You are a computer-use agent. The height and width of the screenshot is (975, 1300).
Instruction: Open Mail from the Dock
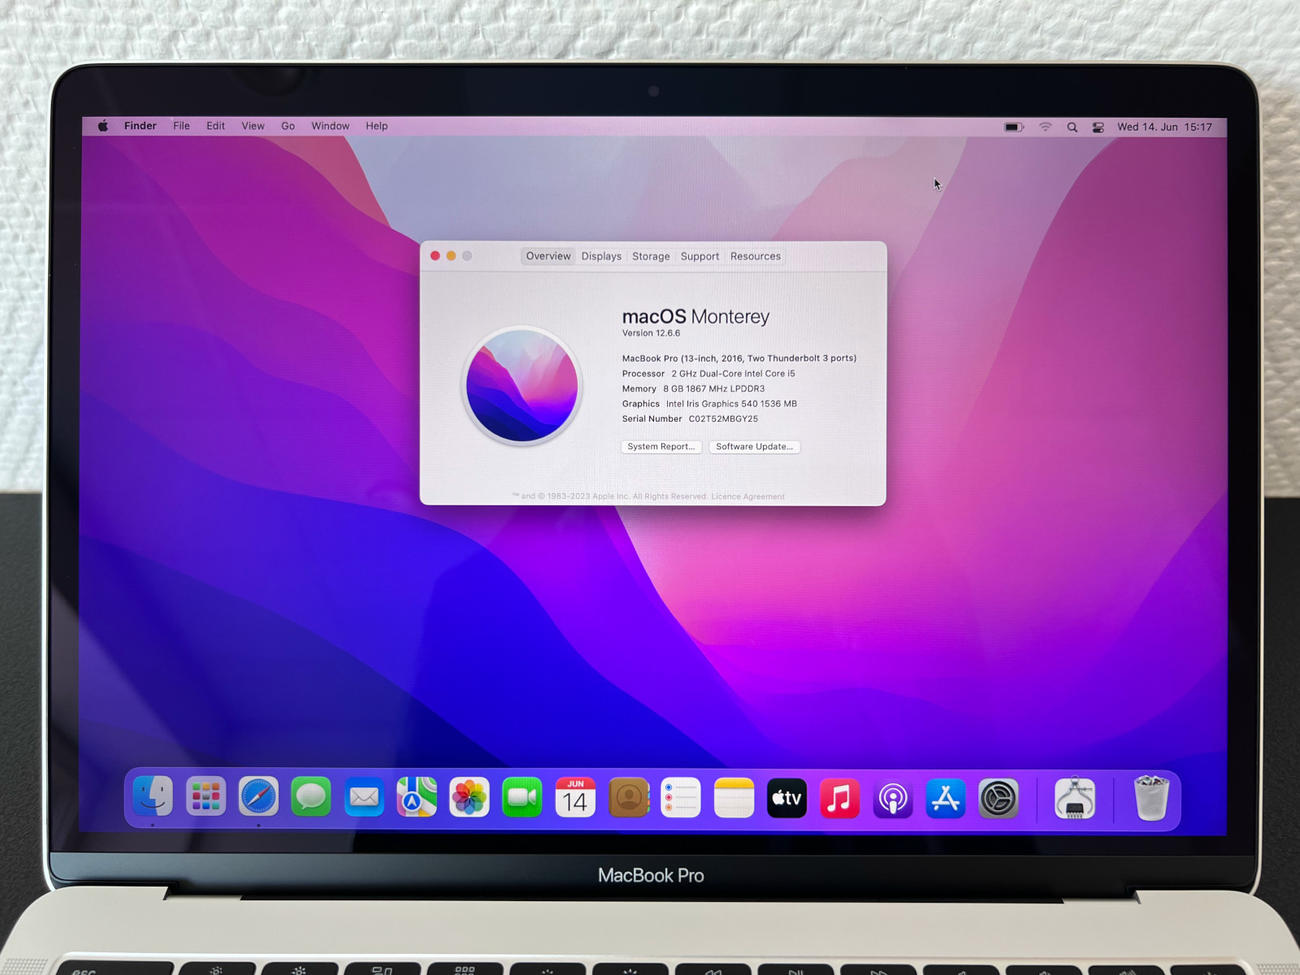364,798
